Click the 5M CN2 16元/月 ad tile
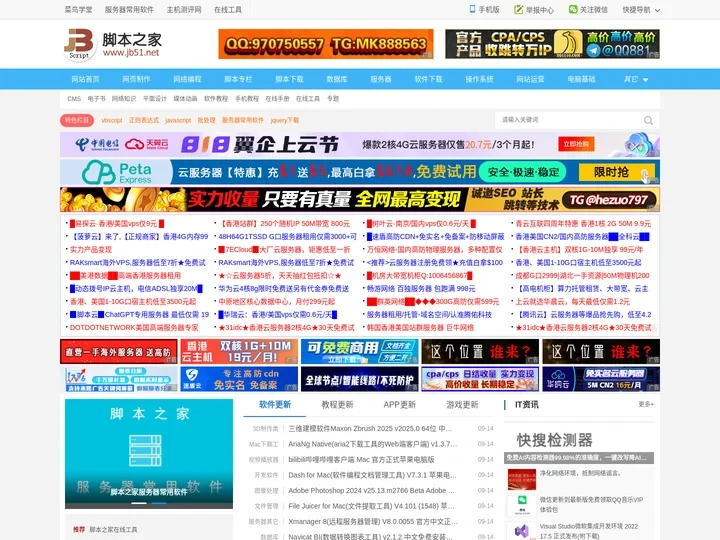This screenshot has width=720, height=540. pos(601,379)
